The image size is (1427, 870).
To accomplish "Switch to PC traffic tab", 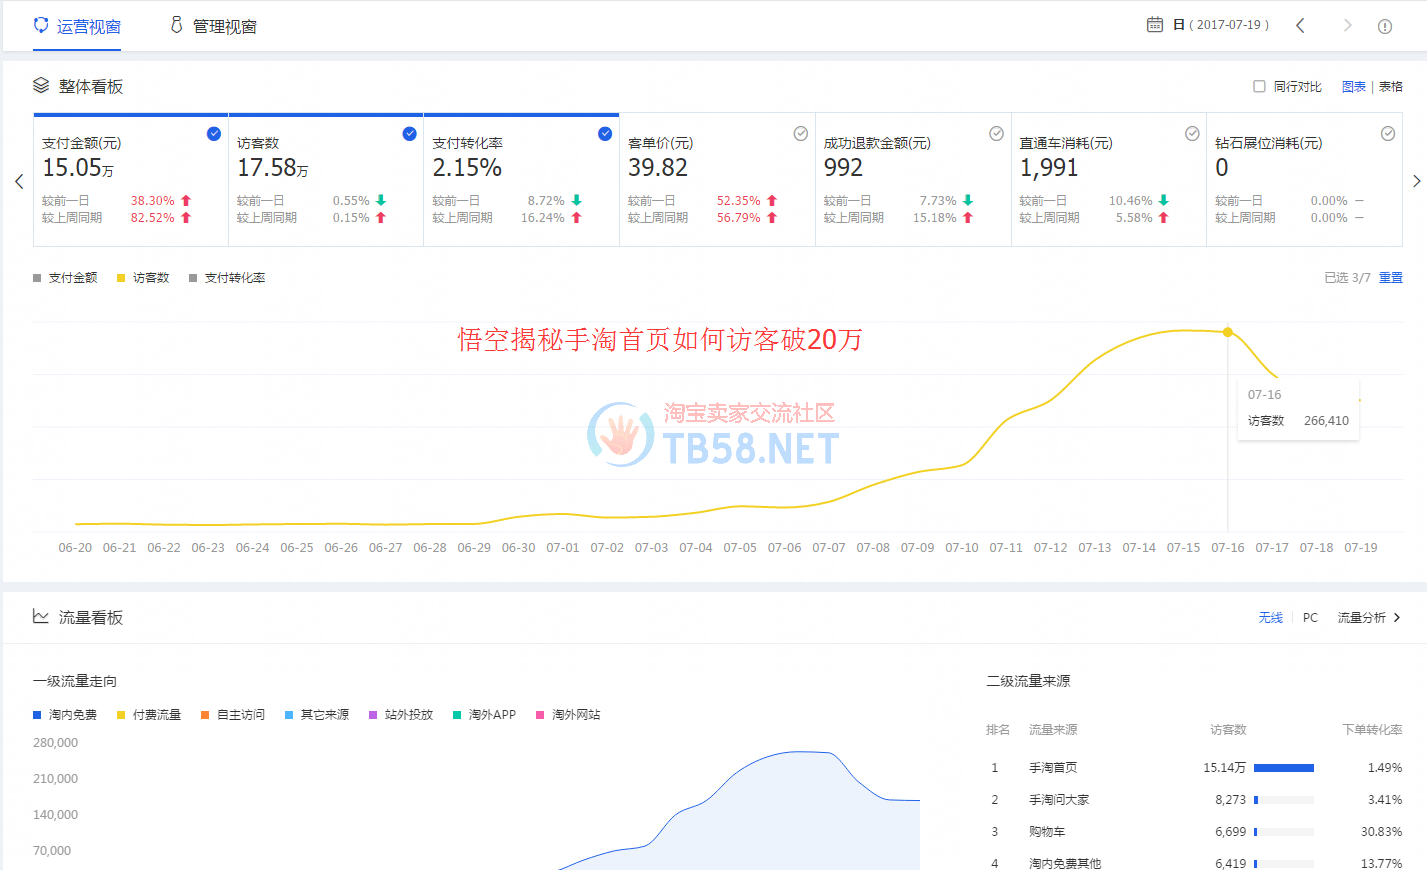I will click(x=1310, y=618).
